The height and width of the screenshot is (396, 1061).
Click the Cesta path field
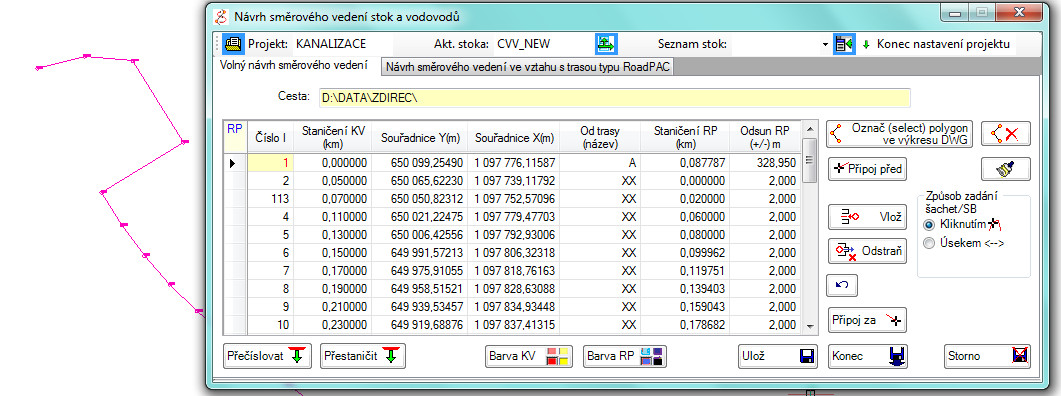tap(614, 97)
